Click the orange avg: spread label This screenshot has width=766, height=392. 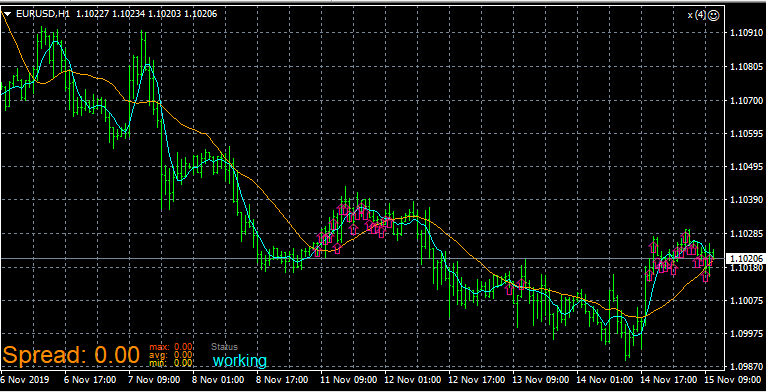coord(159,355)
